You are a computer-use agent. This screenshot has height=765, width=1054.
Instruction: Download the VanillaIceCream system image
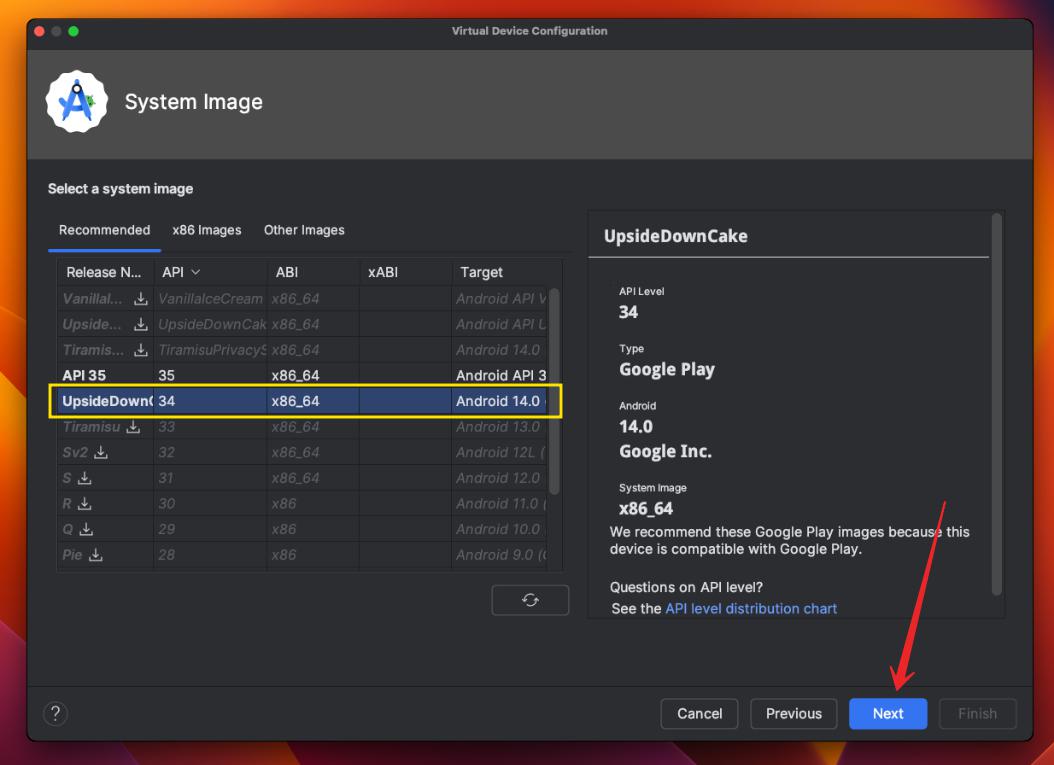coord(140,298)
